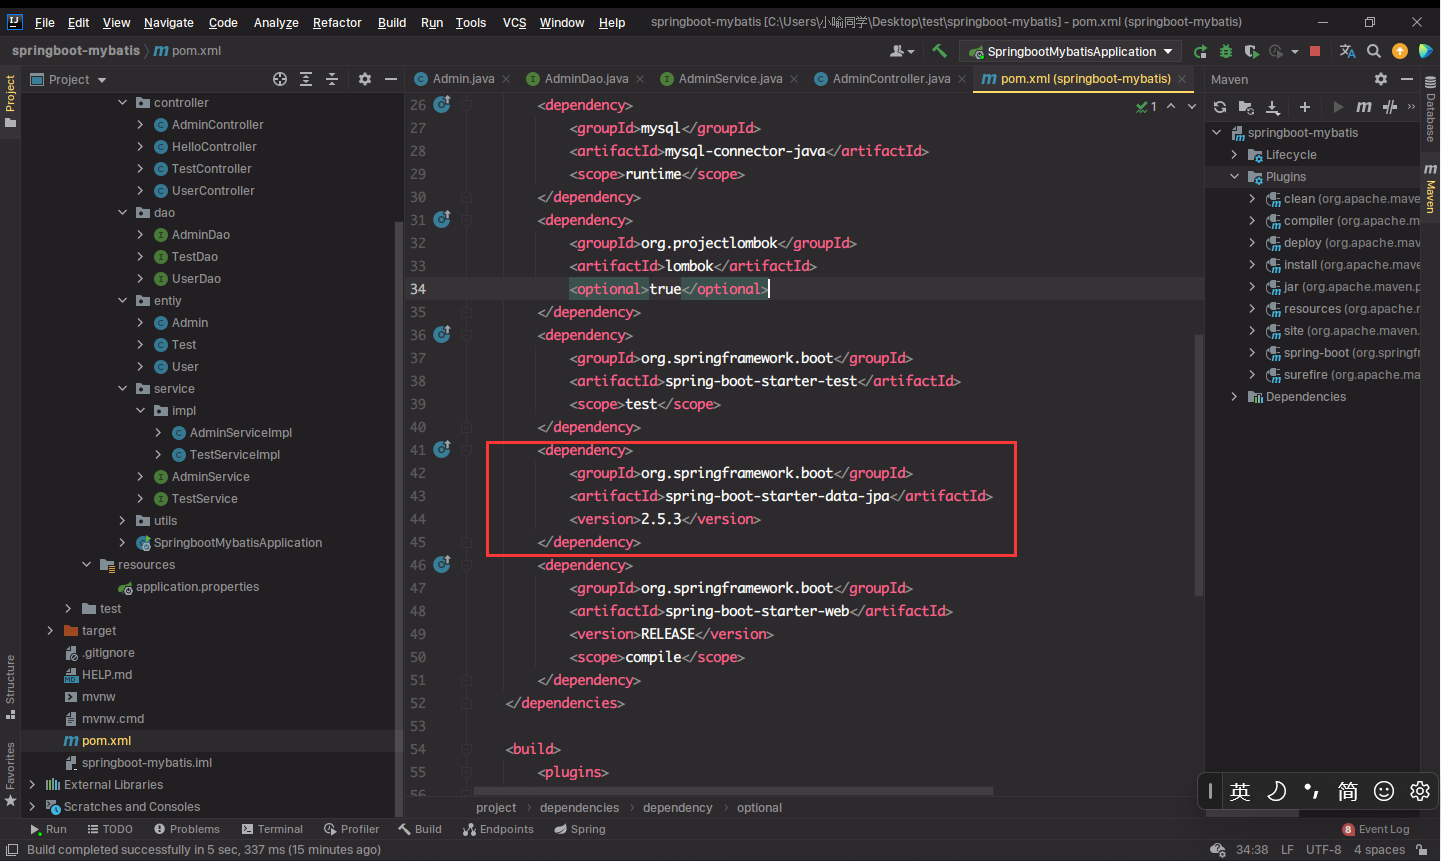The image size is (1441, 861).
Task: Expand the utils folder
Action: [122, 520]
